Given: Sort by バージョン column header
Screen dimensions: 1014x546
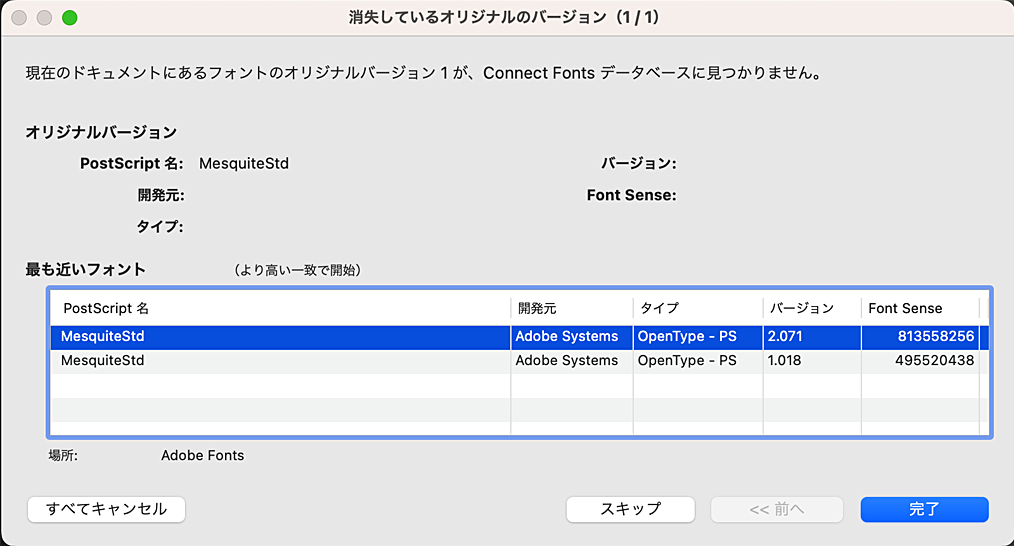Looking at the screenshot, I should [810, 308].
